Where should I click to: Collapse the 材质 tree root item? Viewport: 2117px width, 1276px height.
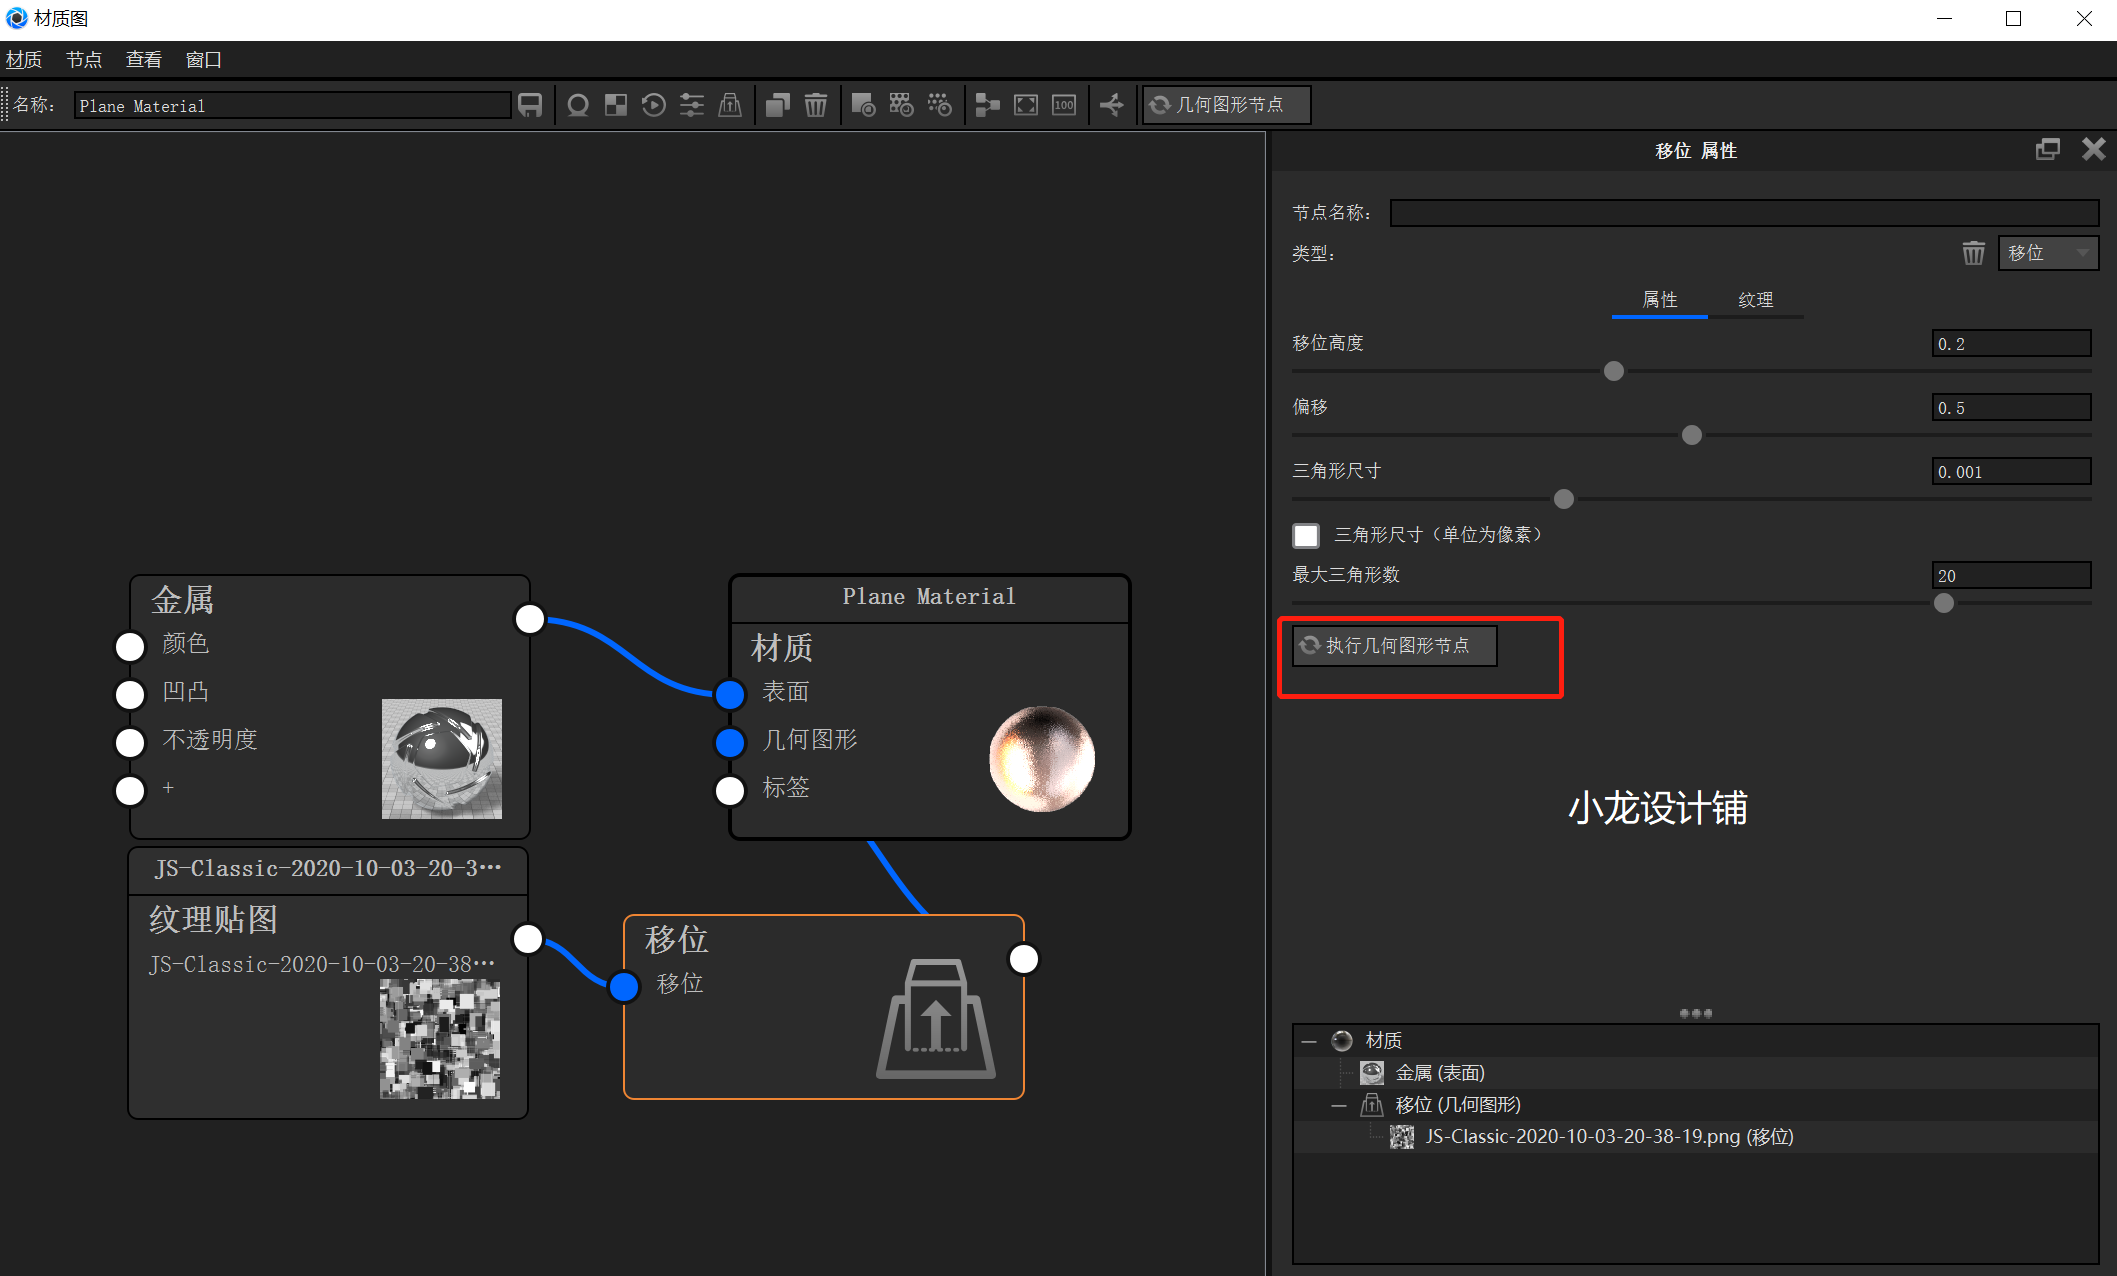click(x=1308, y=1040)
